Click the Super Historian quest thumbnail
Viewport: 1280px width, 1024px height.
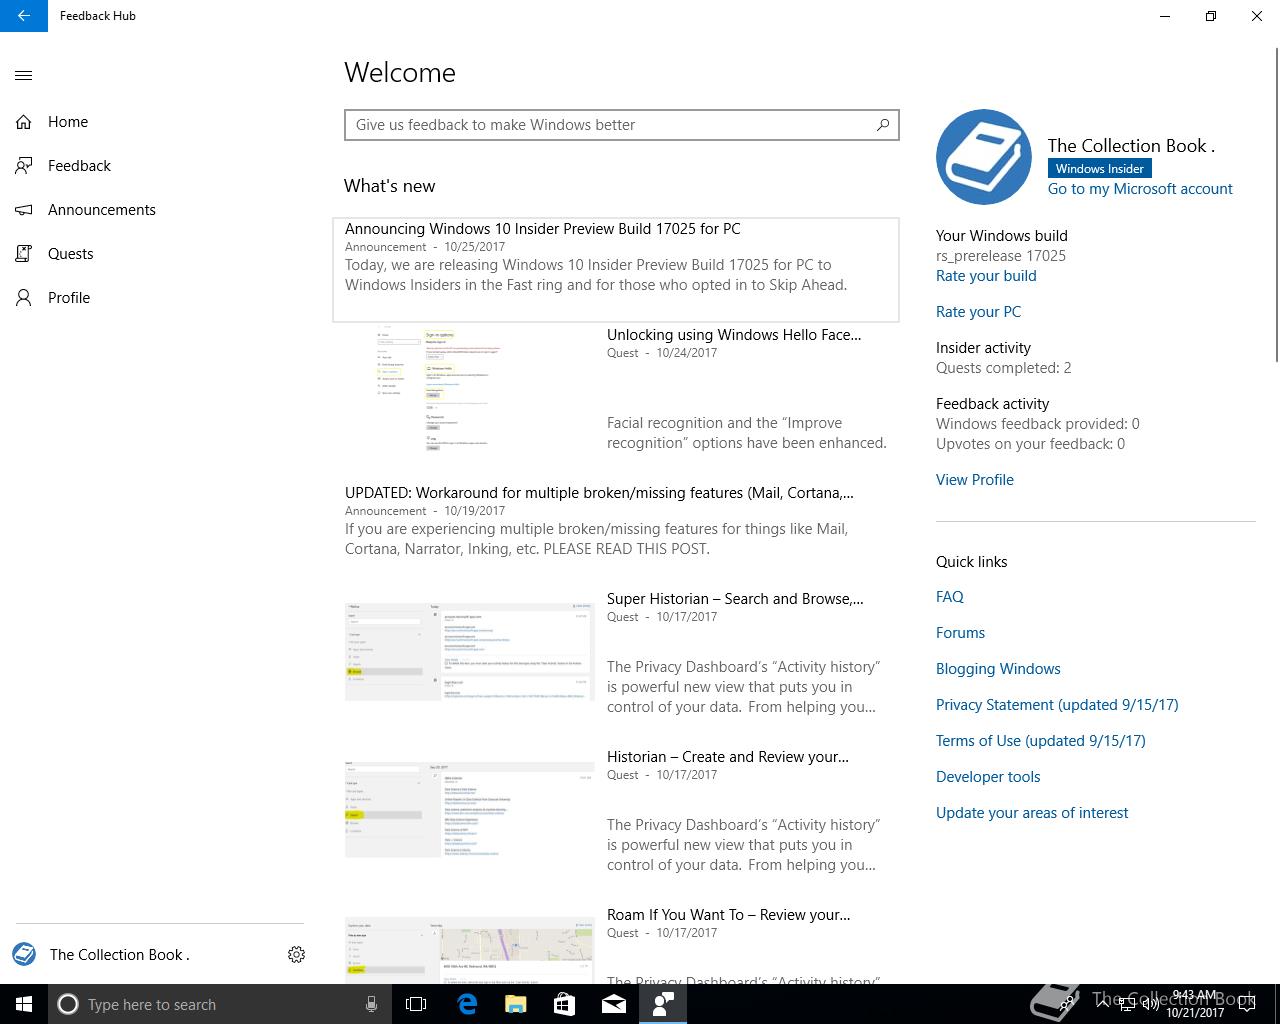[x=469, y=651]
